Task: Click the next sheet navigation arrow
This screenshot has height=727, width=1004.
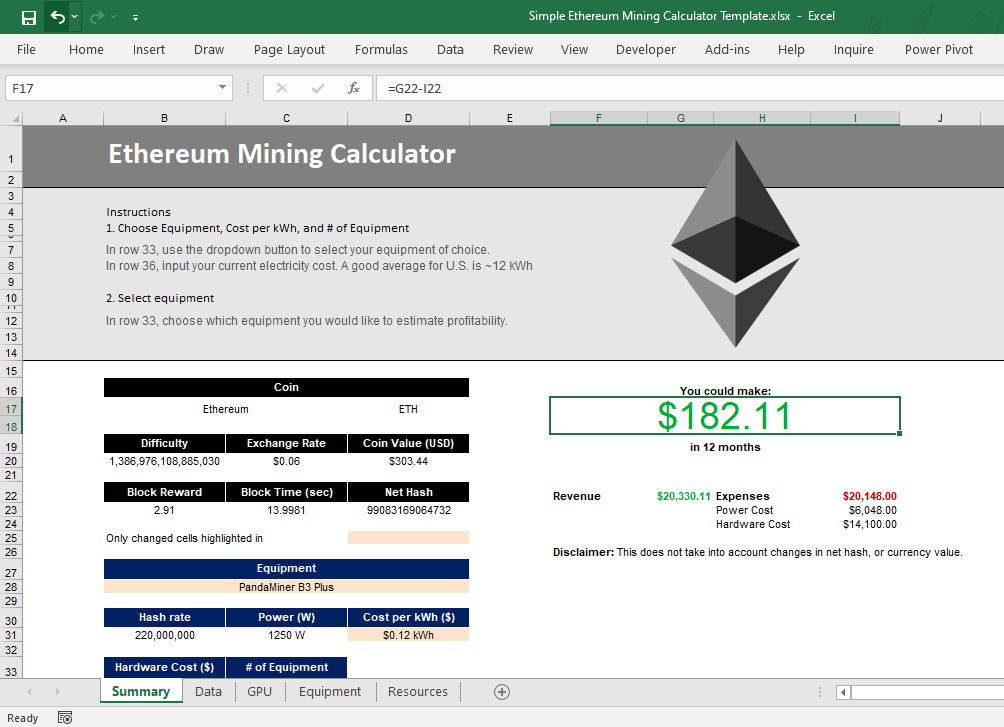Action: tap(58, 692)
